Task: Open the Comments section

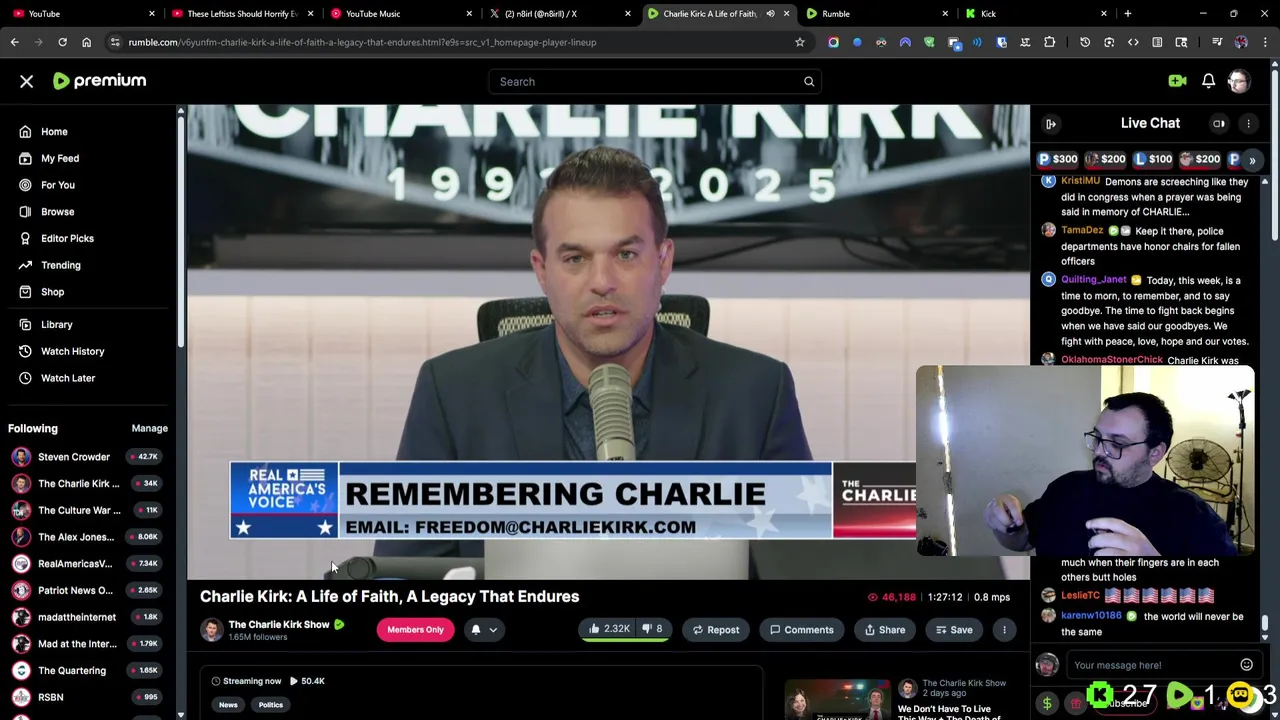Action: coord(801,630)
